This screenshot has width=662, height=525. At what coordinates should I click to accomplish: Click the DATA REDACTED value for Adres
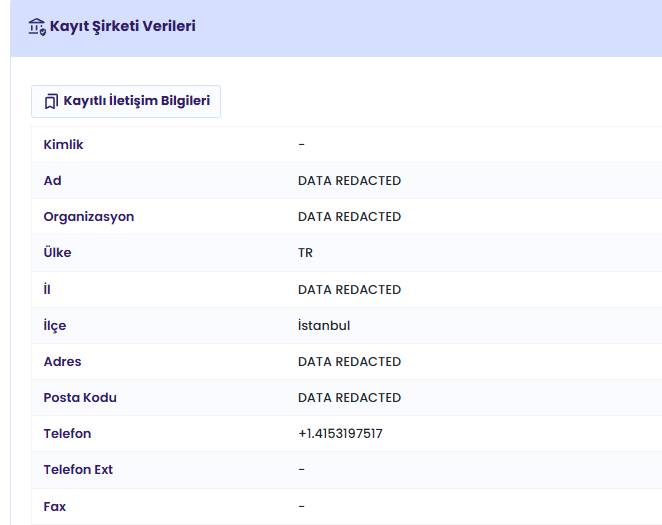(349, 362)
